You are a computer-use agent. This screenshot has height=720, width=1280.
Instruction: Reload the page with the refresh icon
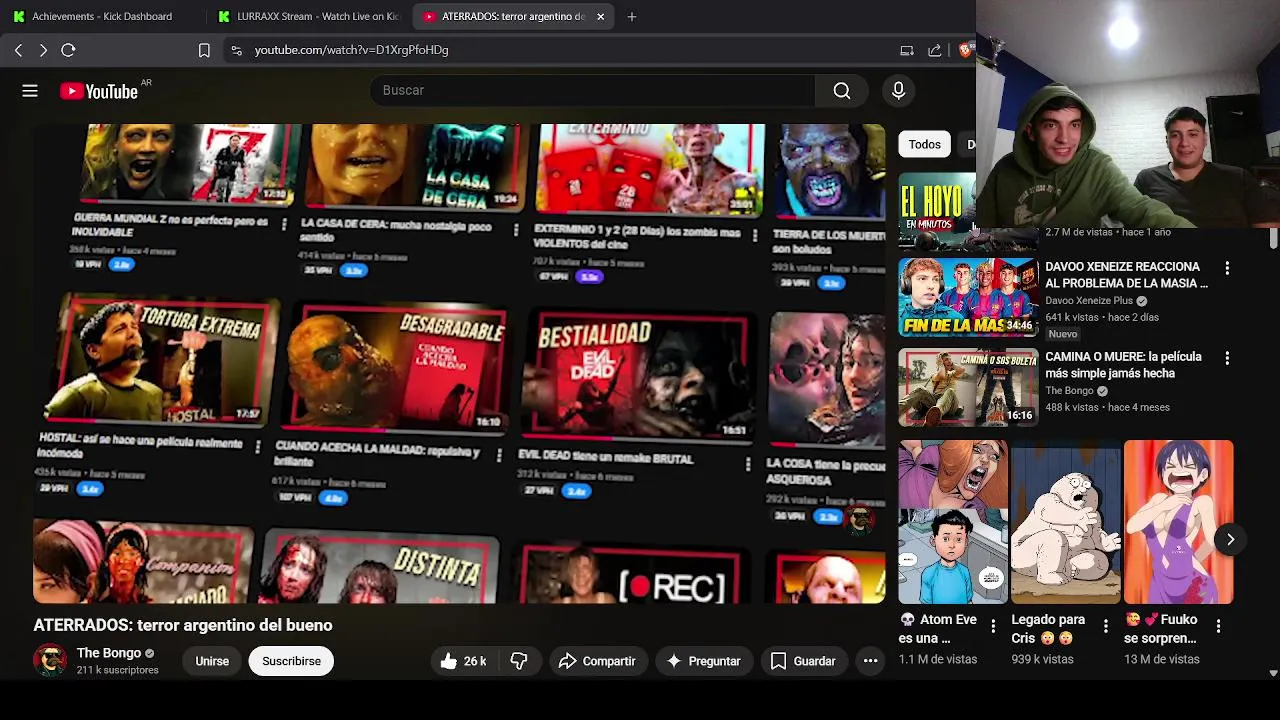coord(68,50)
